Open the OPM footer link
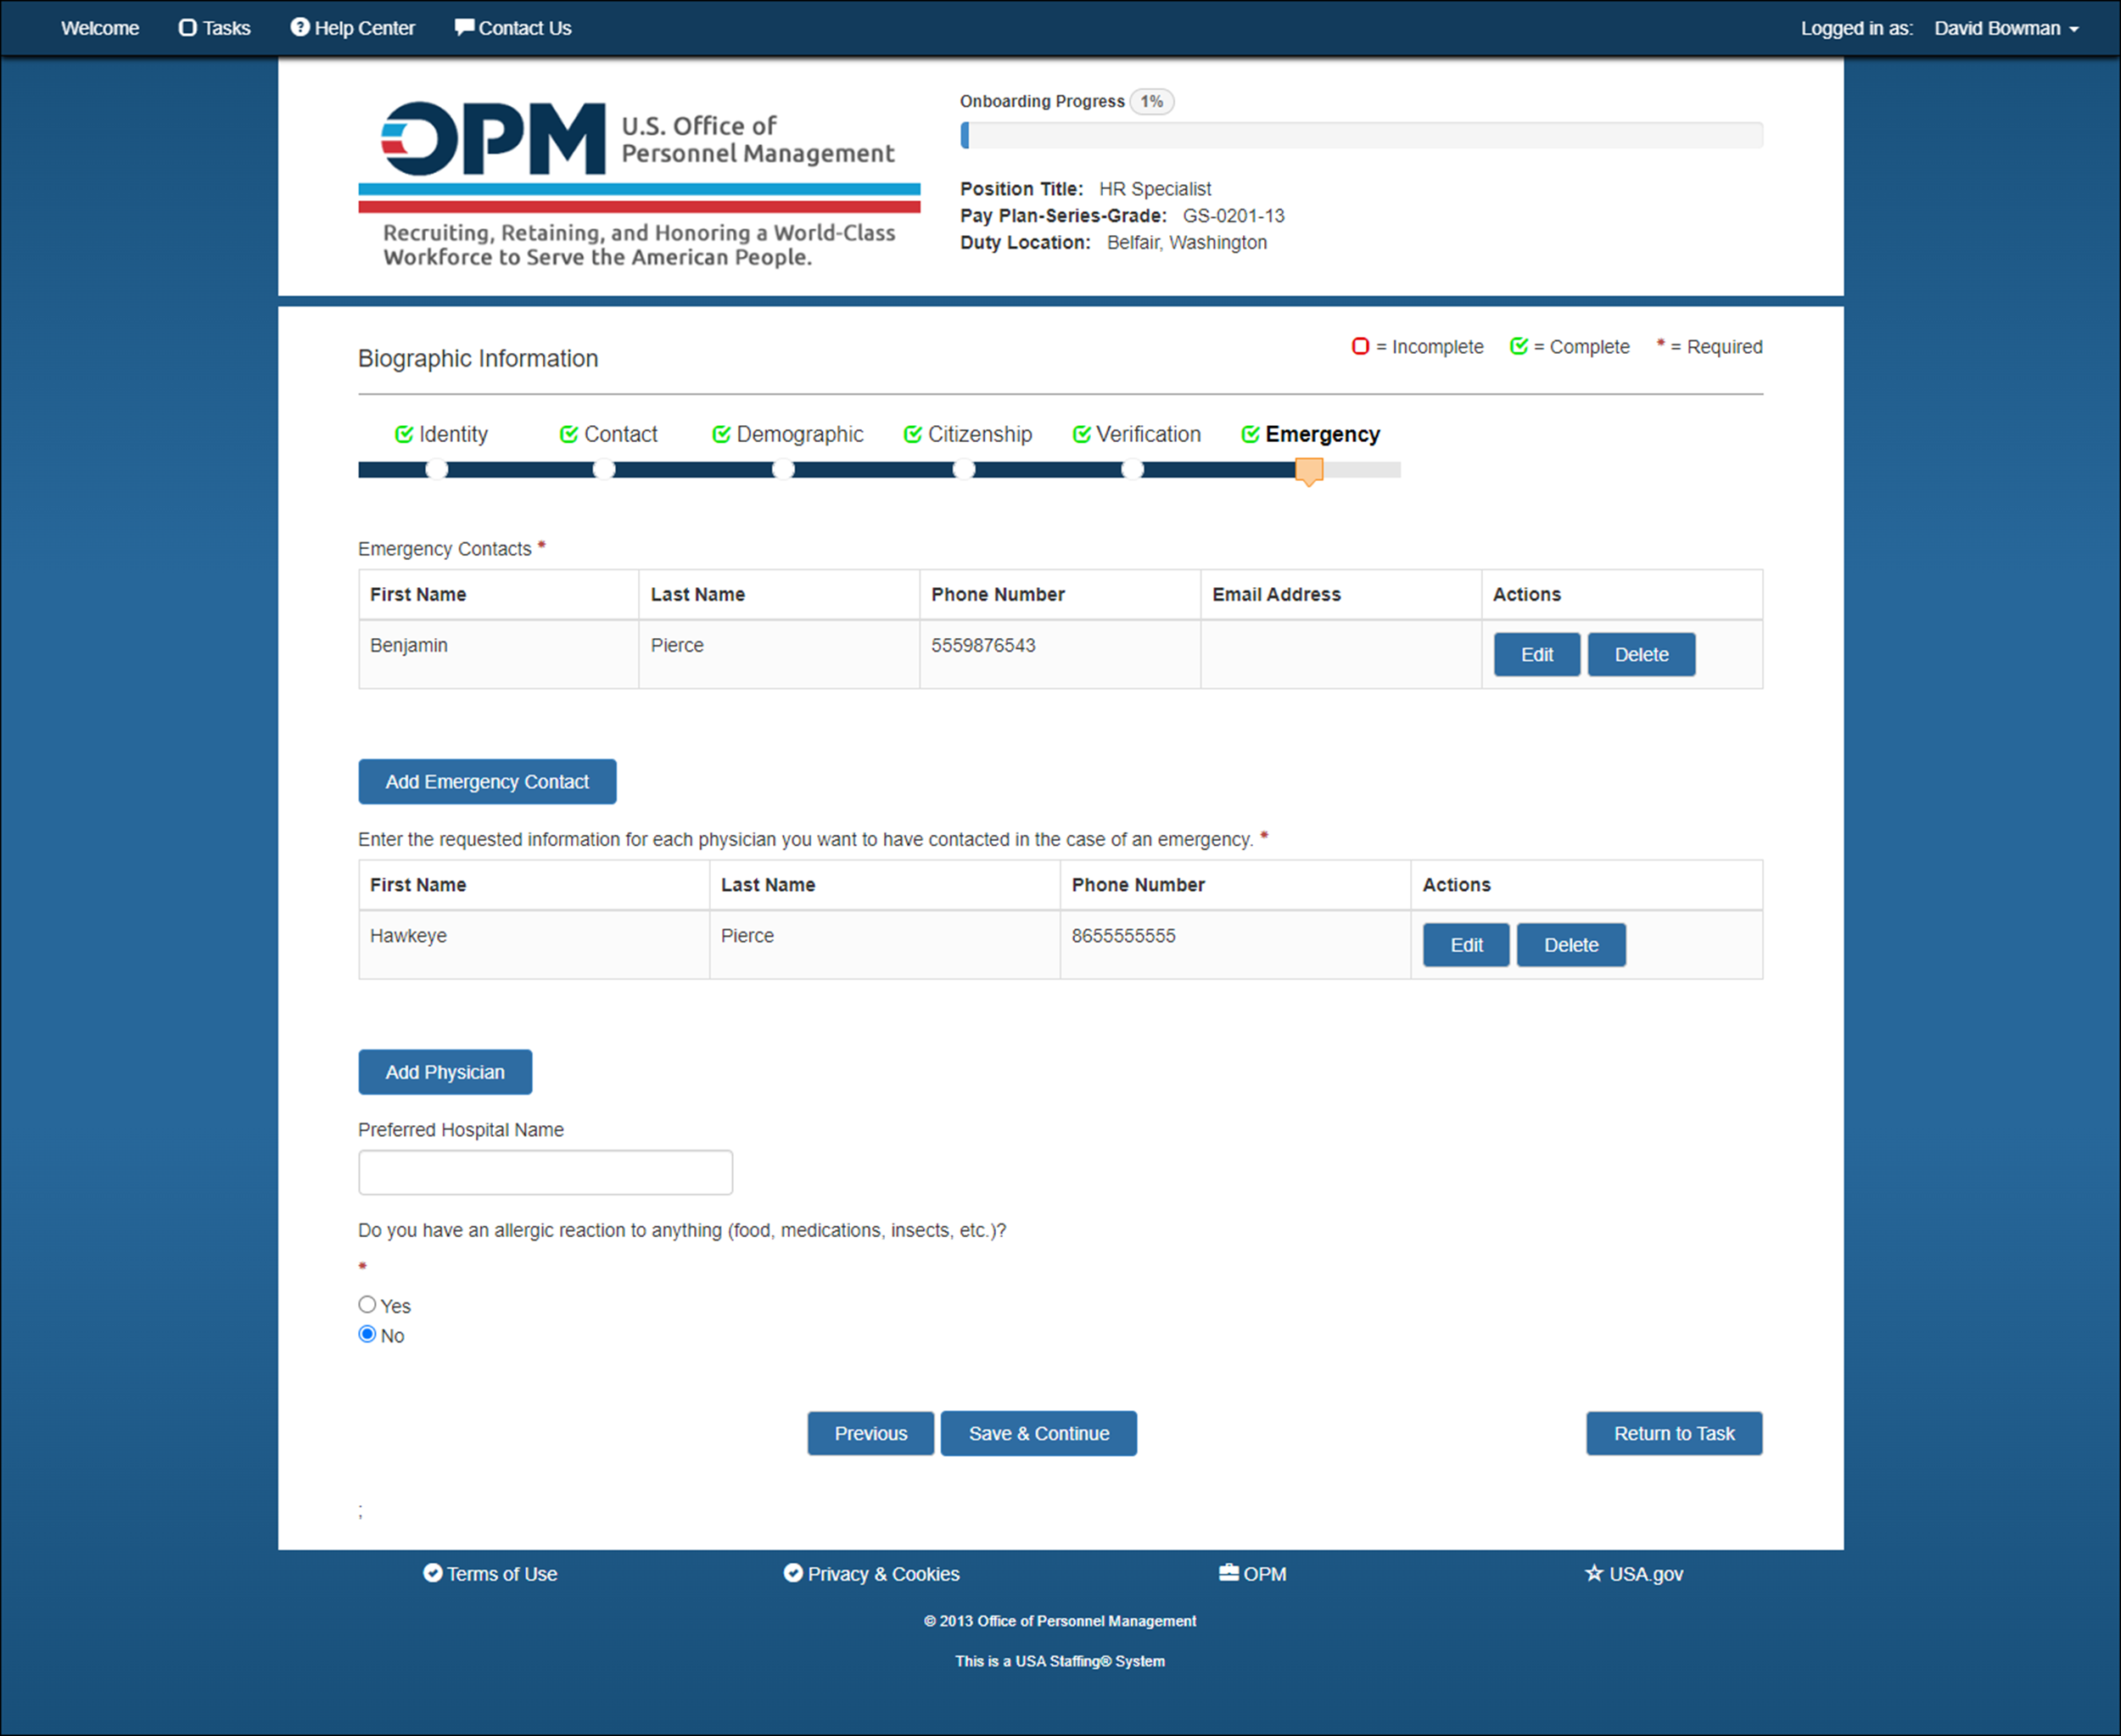Viewport: 2121px width, 1736px height. coord(1252,1574)
